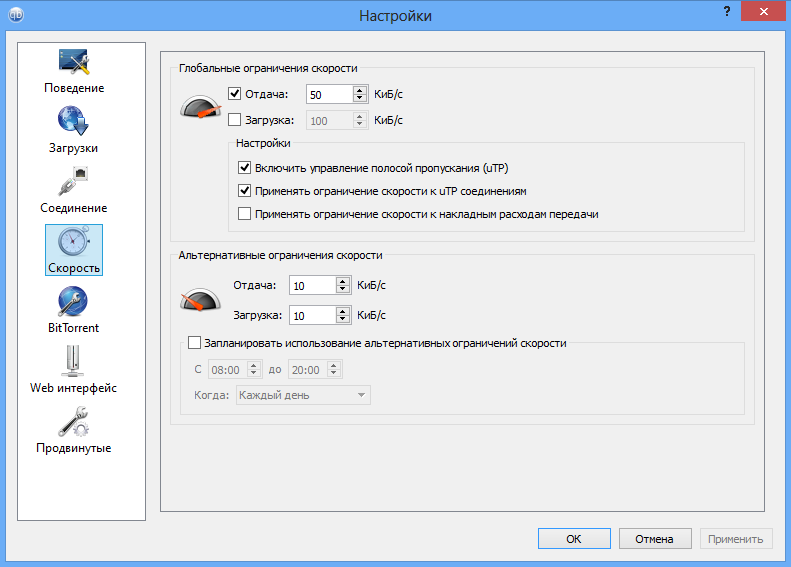Confirm settings with the OK button
Viewport: 791px width, 567px height.
[x=574, y=539]
